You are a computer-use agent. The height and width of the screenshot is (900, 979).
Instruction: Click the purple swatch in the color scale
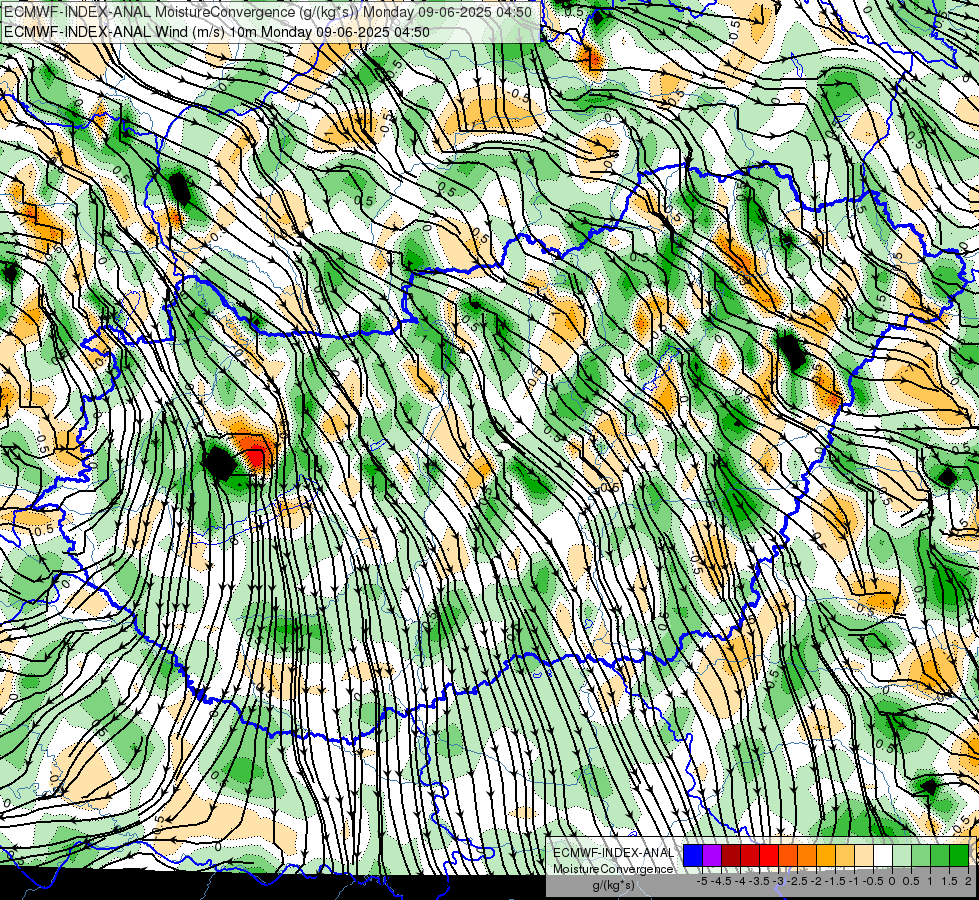[x=712, y=856]
